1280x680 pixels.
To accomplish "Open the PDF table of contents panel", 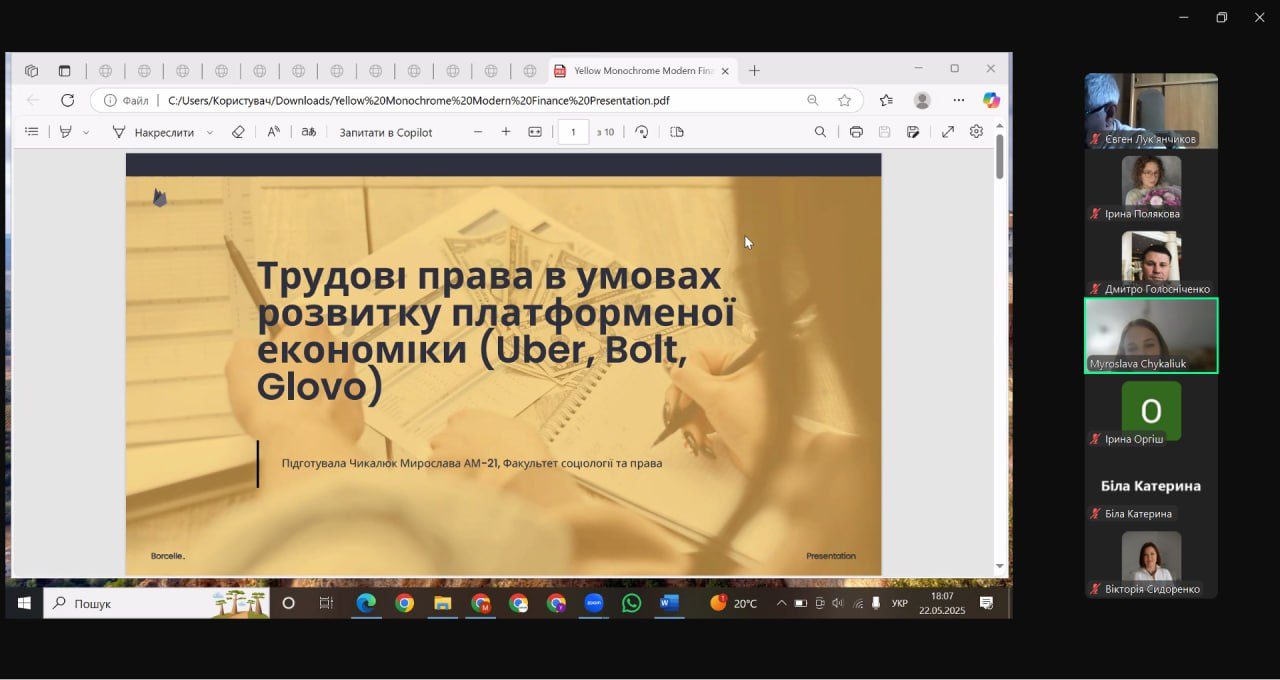I will [x=32, y=132].
